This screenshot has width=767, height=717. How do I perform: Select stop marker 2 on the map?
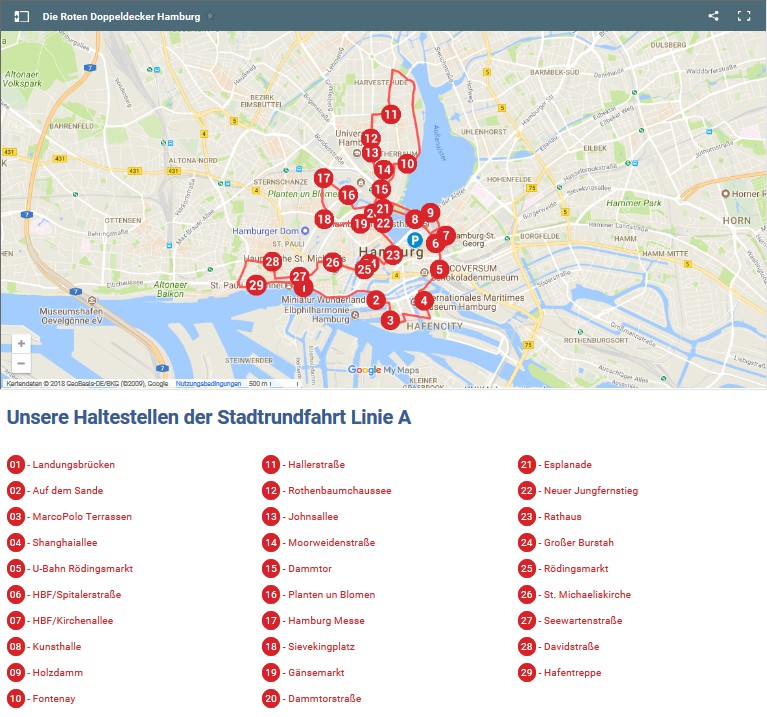376,300
